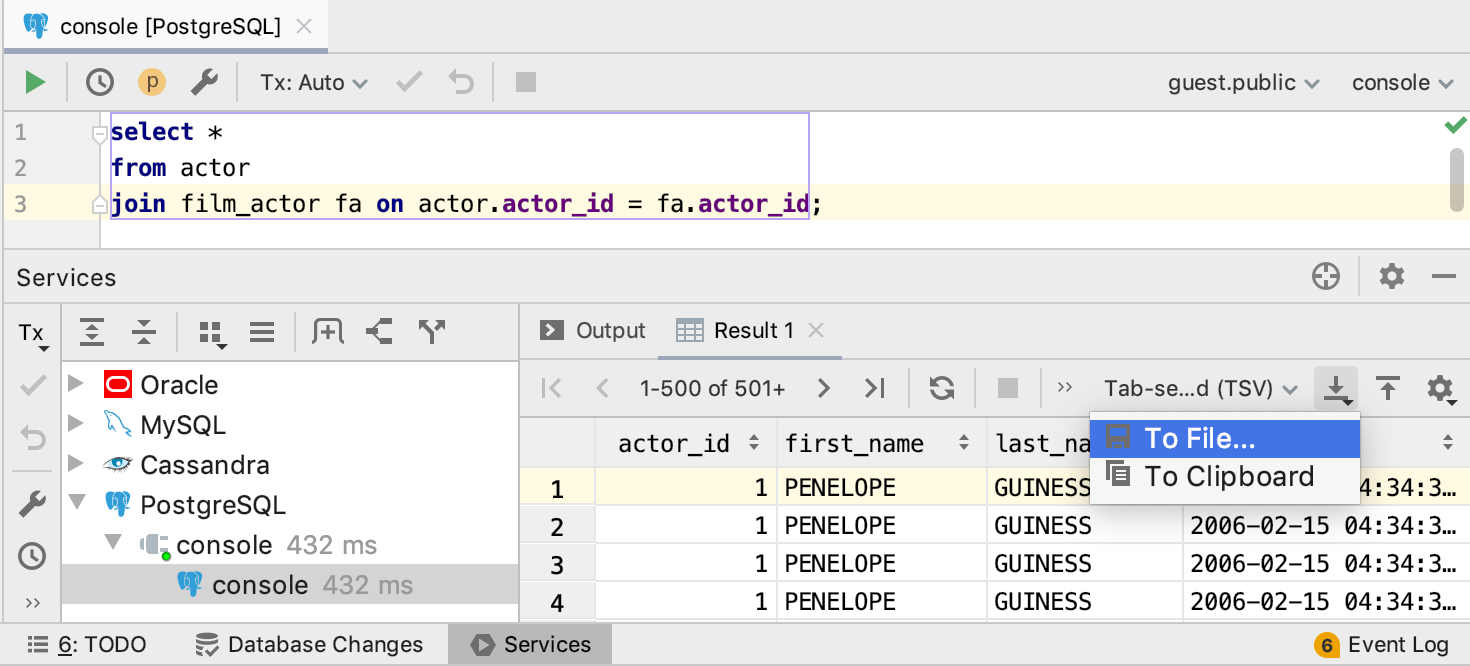Go to first page of results
1470x666 pixels.
[551, 388]
